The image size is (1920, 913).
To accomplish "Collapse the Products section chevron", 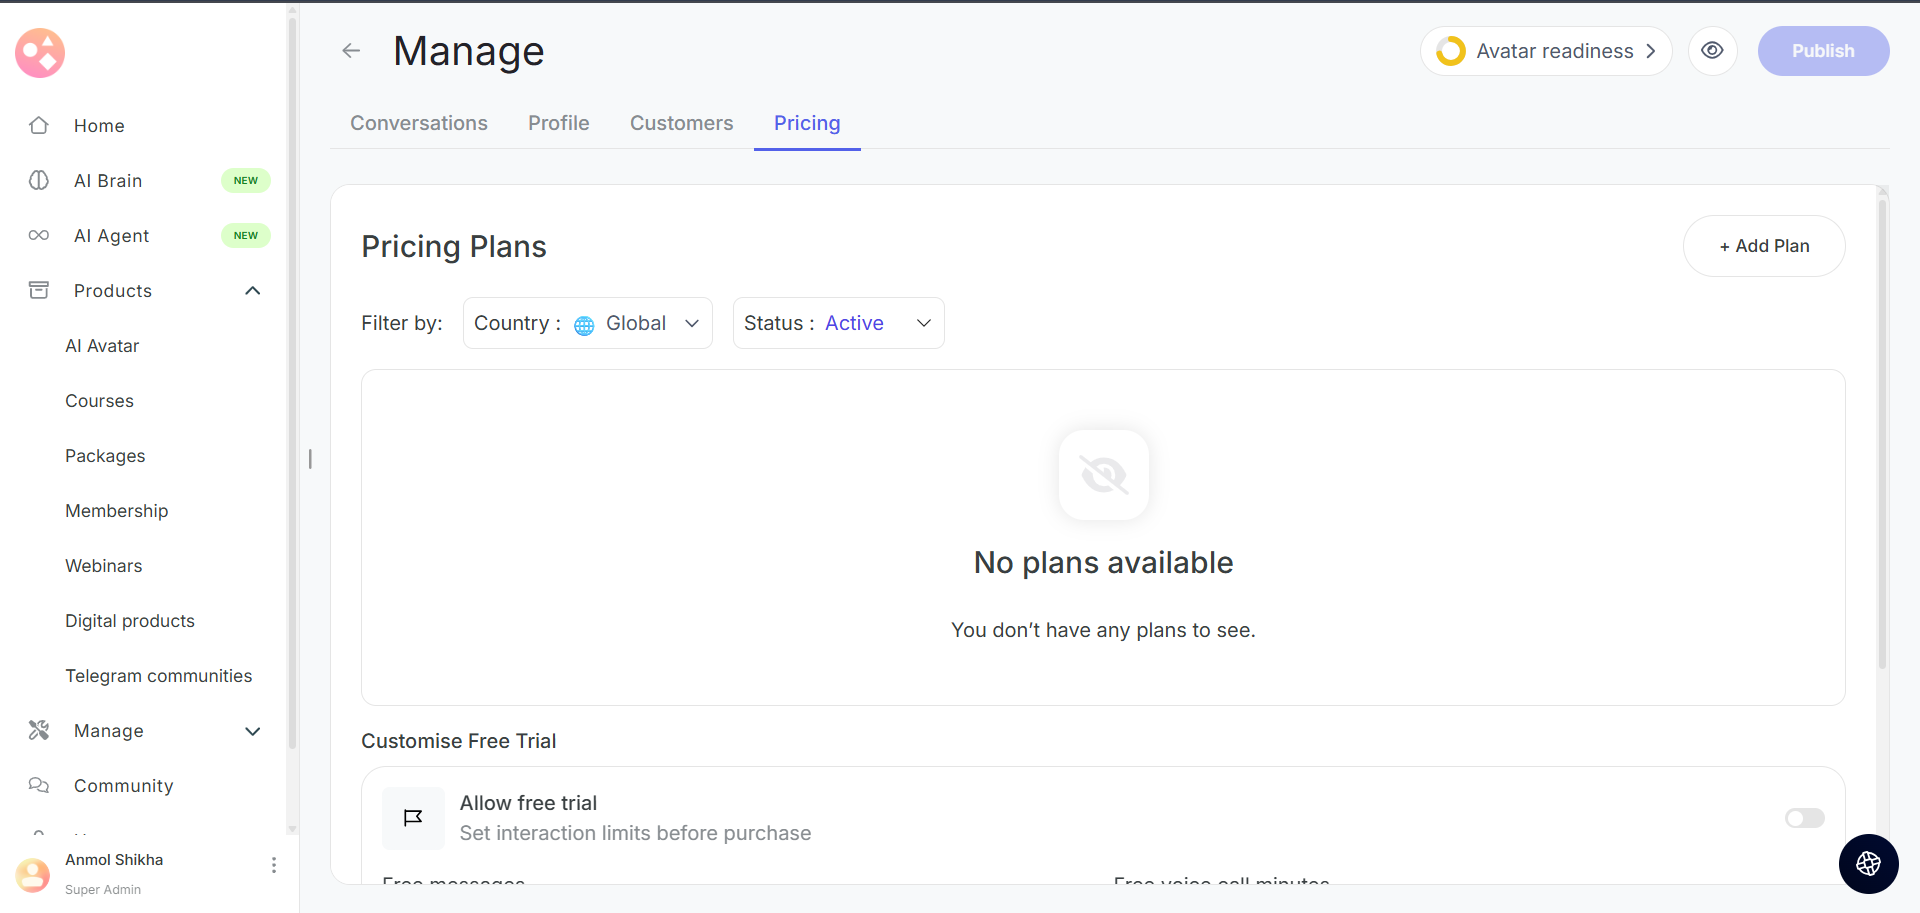I will point(253,291).
